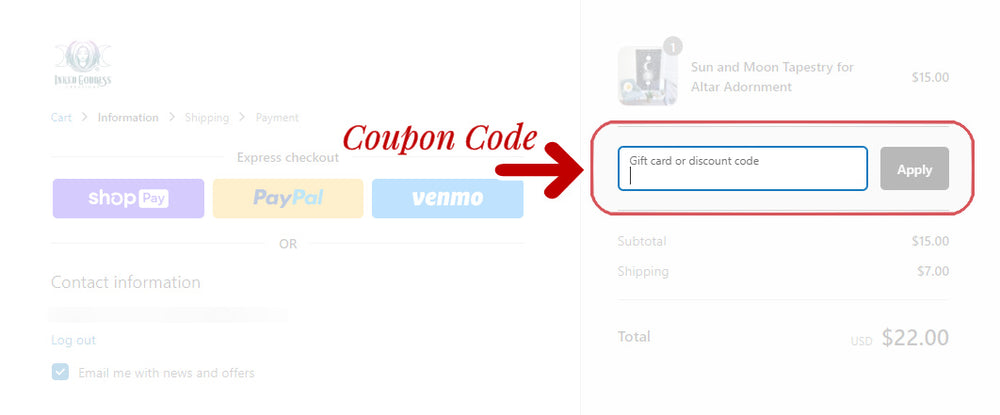Apply the discount code
1000x415 pixels.
coord(915,168)
